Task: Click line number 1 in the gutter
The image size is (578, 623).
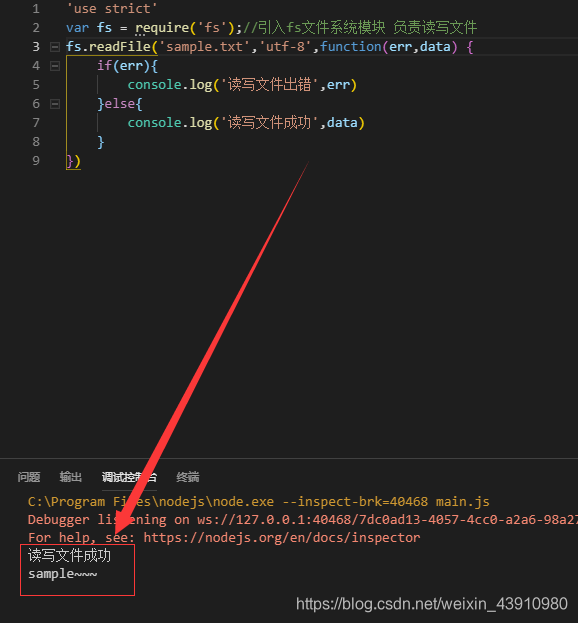Action: 36,9
